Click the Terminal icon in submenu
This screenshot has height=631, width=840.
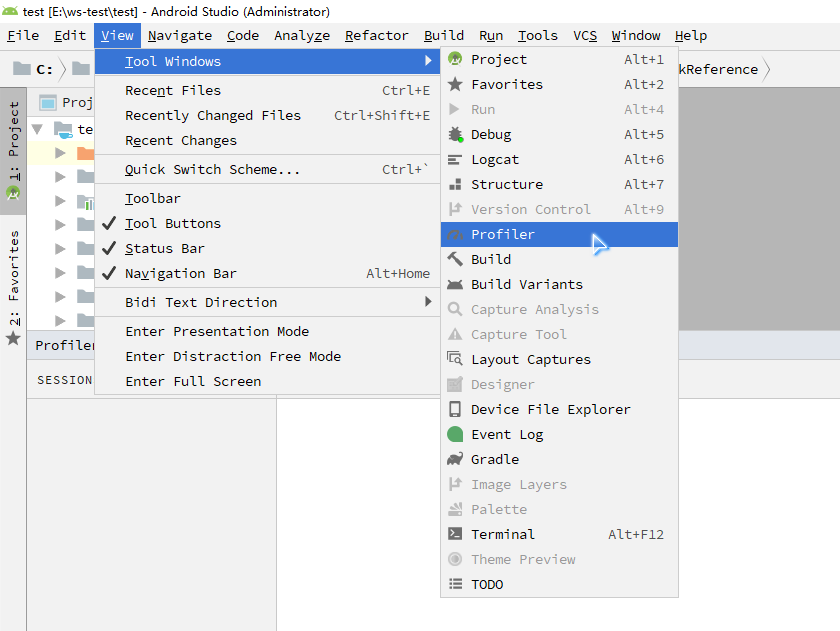click(455, 534)
